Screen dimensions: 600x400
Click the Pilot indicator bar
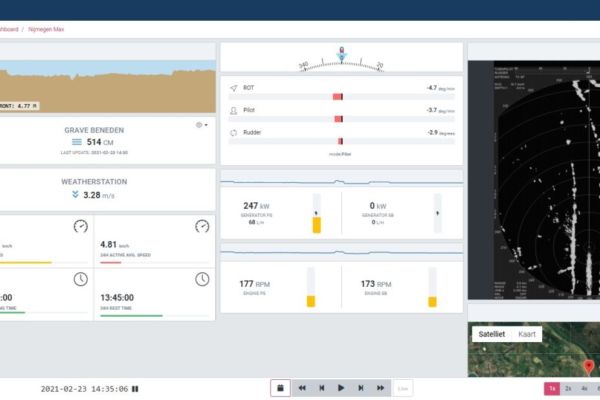coord(342,119)
